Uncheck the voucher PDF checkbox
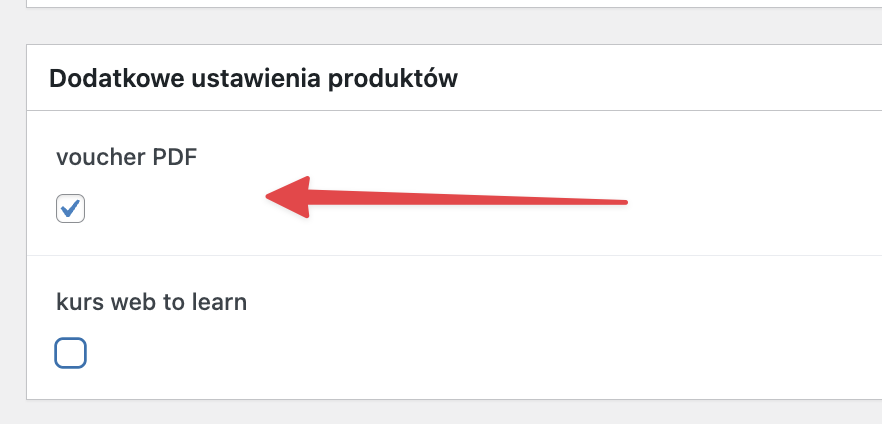 (x=70, y=209)
